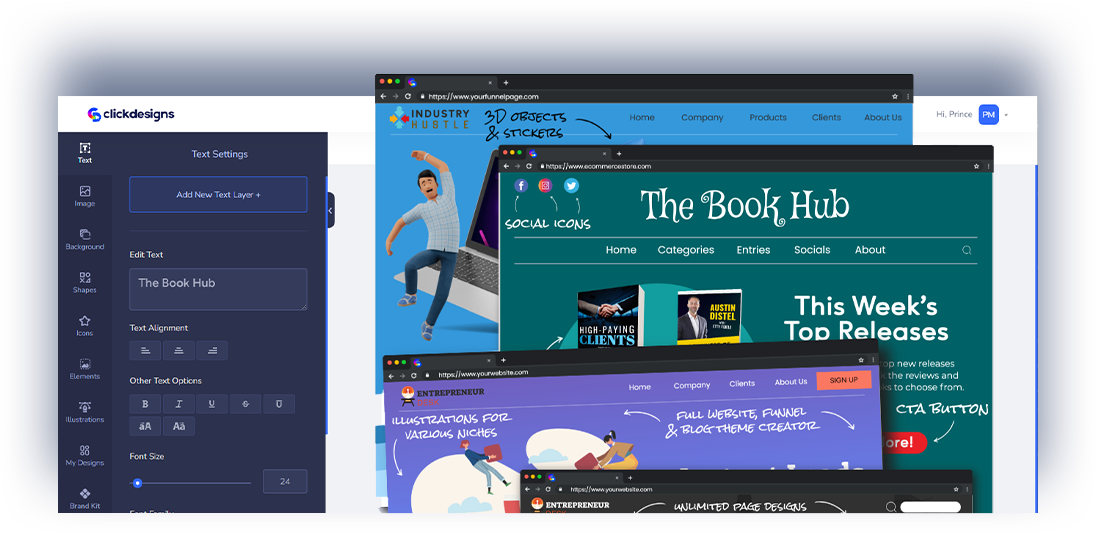
Task: Click the font size value field showing 24
Action: (x=285, y=481)
